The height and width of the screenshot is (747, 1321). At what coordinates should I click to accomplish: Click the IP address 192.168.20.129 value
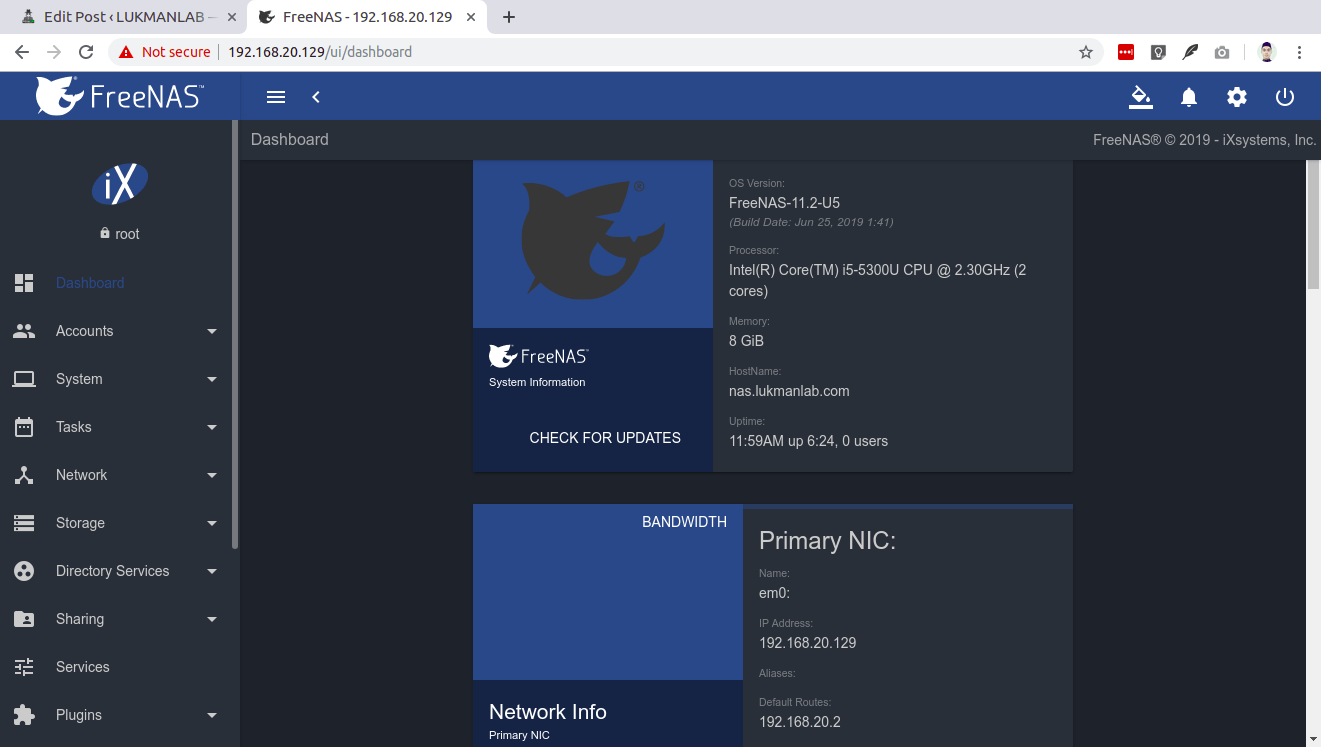(x=807, y=643)
